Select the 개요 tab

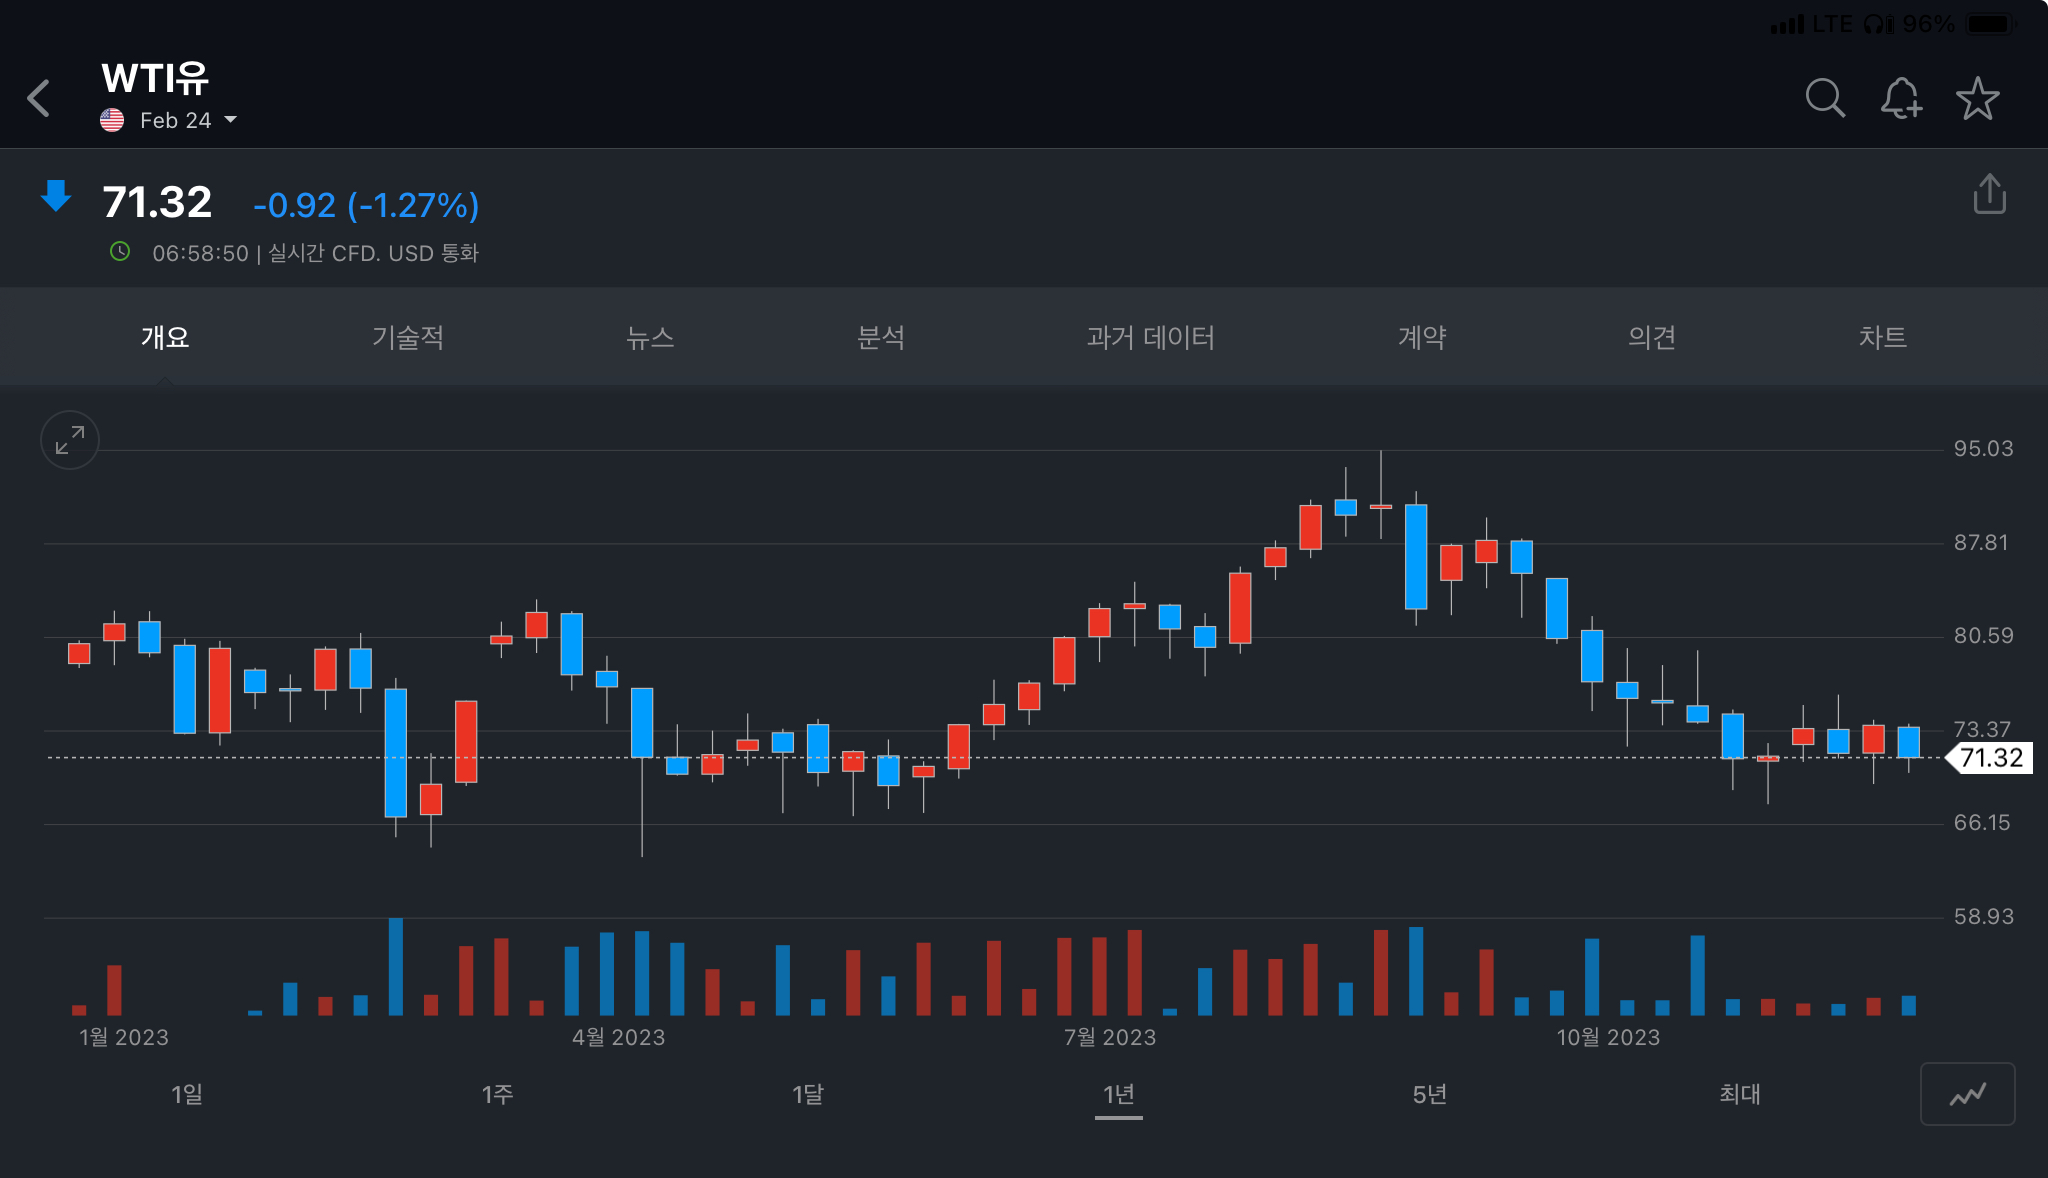(165, 337)
